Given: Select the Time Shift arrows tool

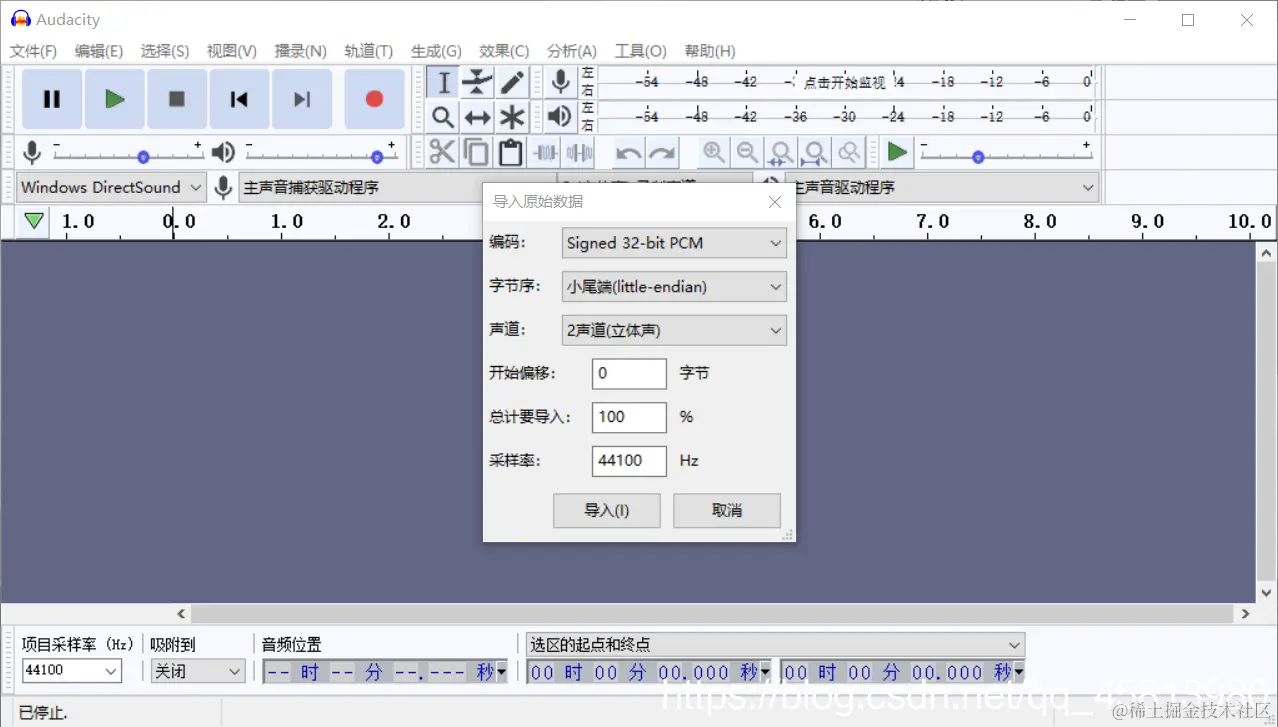Looking at the screenshot, I should click(x=477, y=117).
